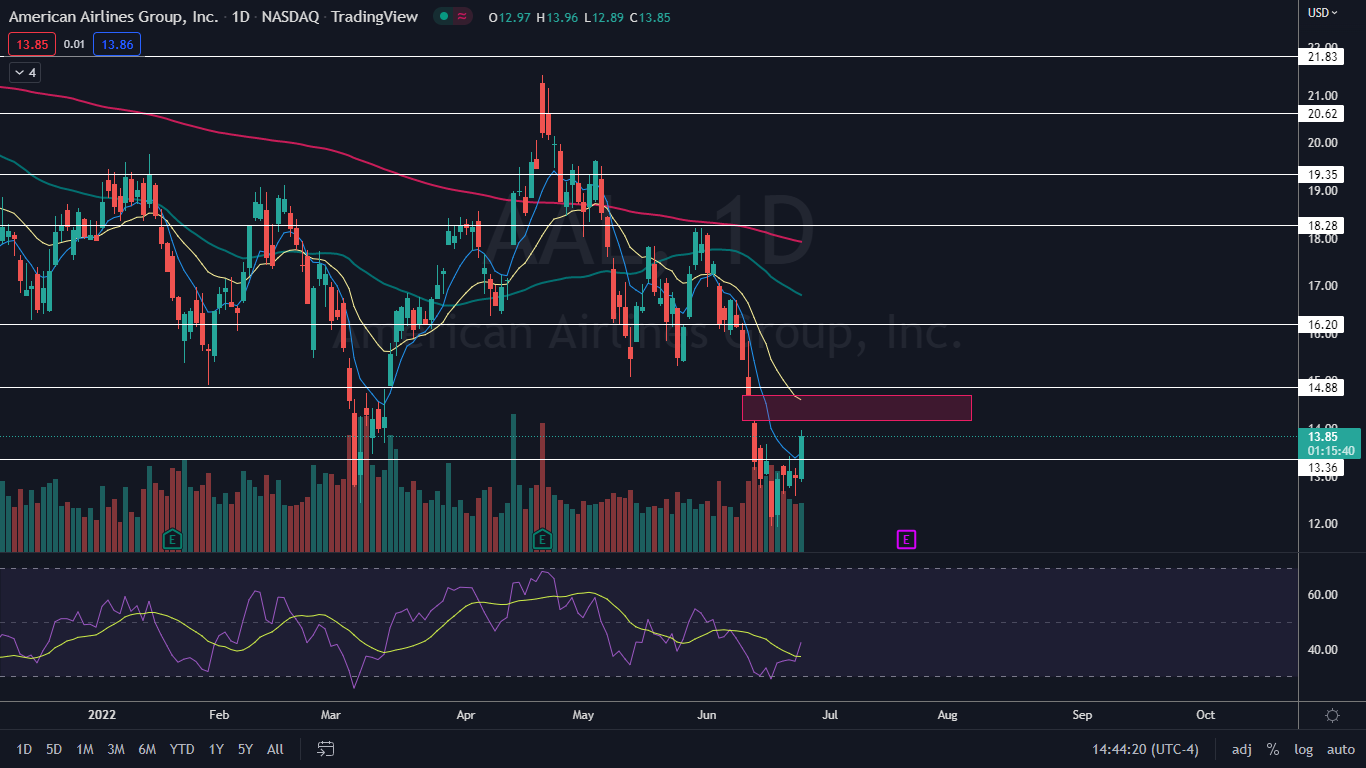Select the 3M time range
Image resolution: width=1366 pixels, height=768 pixels.
click(x=116, y=749)
